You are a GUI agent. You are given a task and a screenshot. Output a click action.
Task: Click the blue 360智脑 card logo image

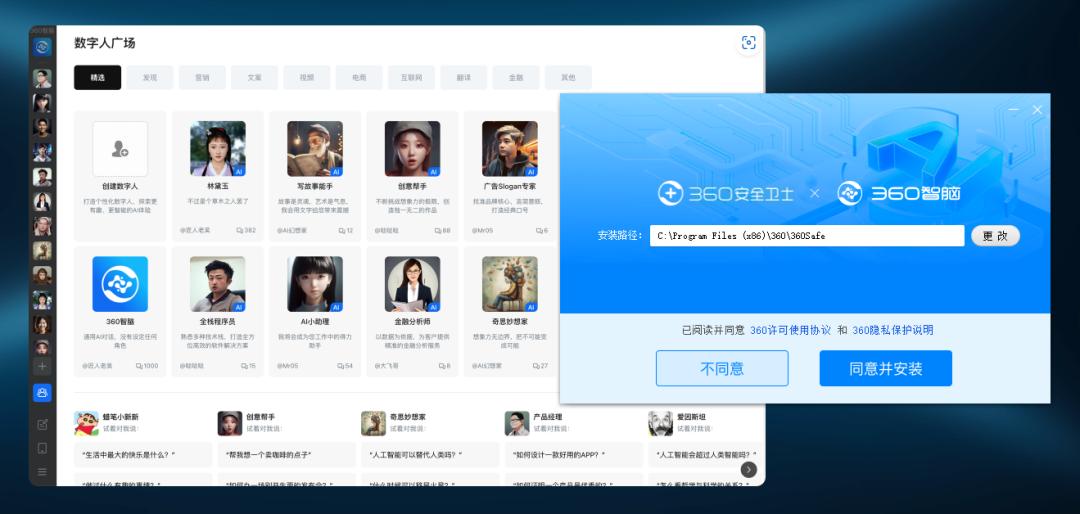(120, 284)
